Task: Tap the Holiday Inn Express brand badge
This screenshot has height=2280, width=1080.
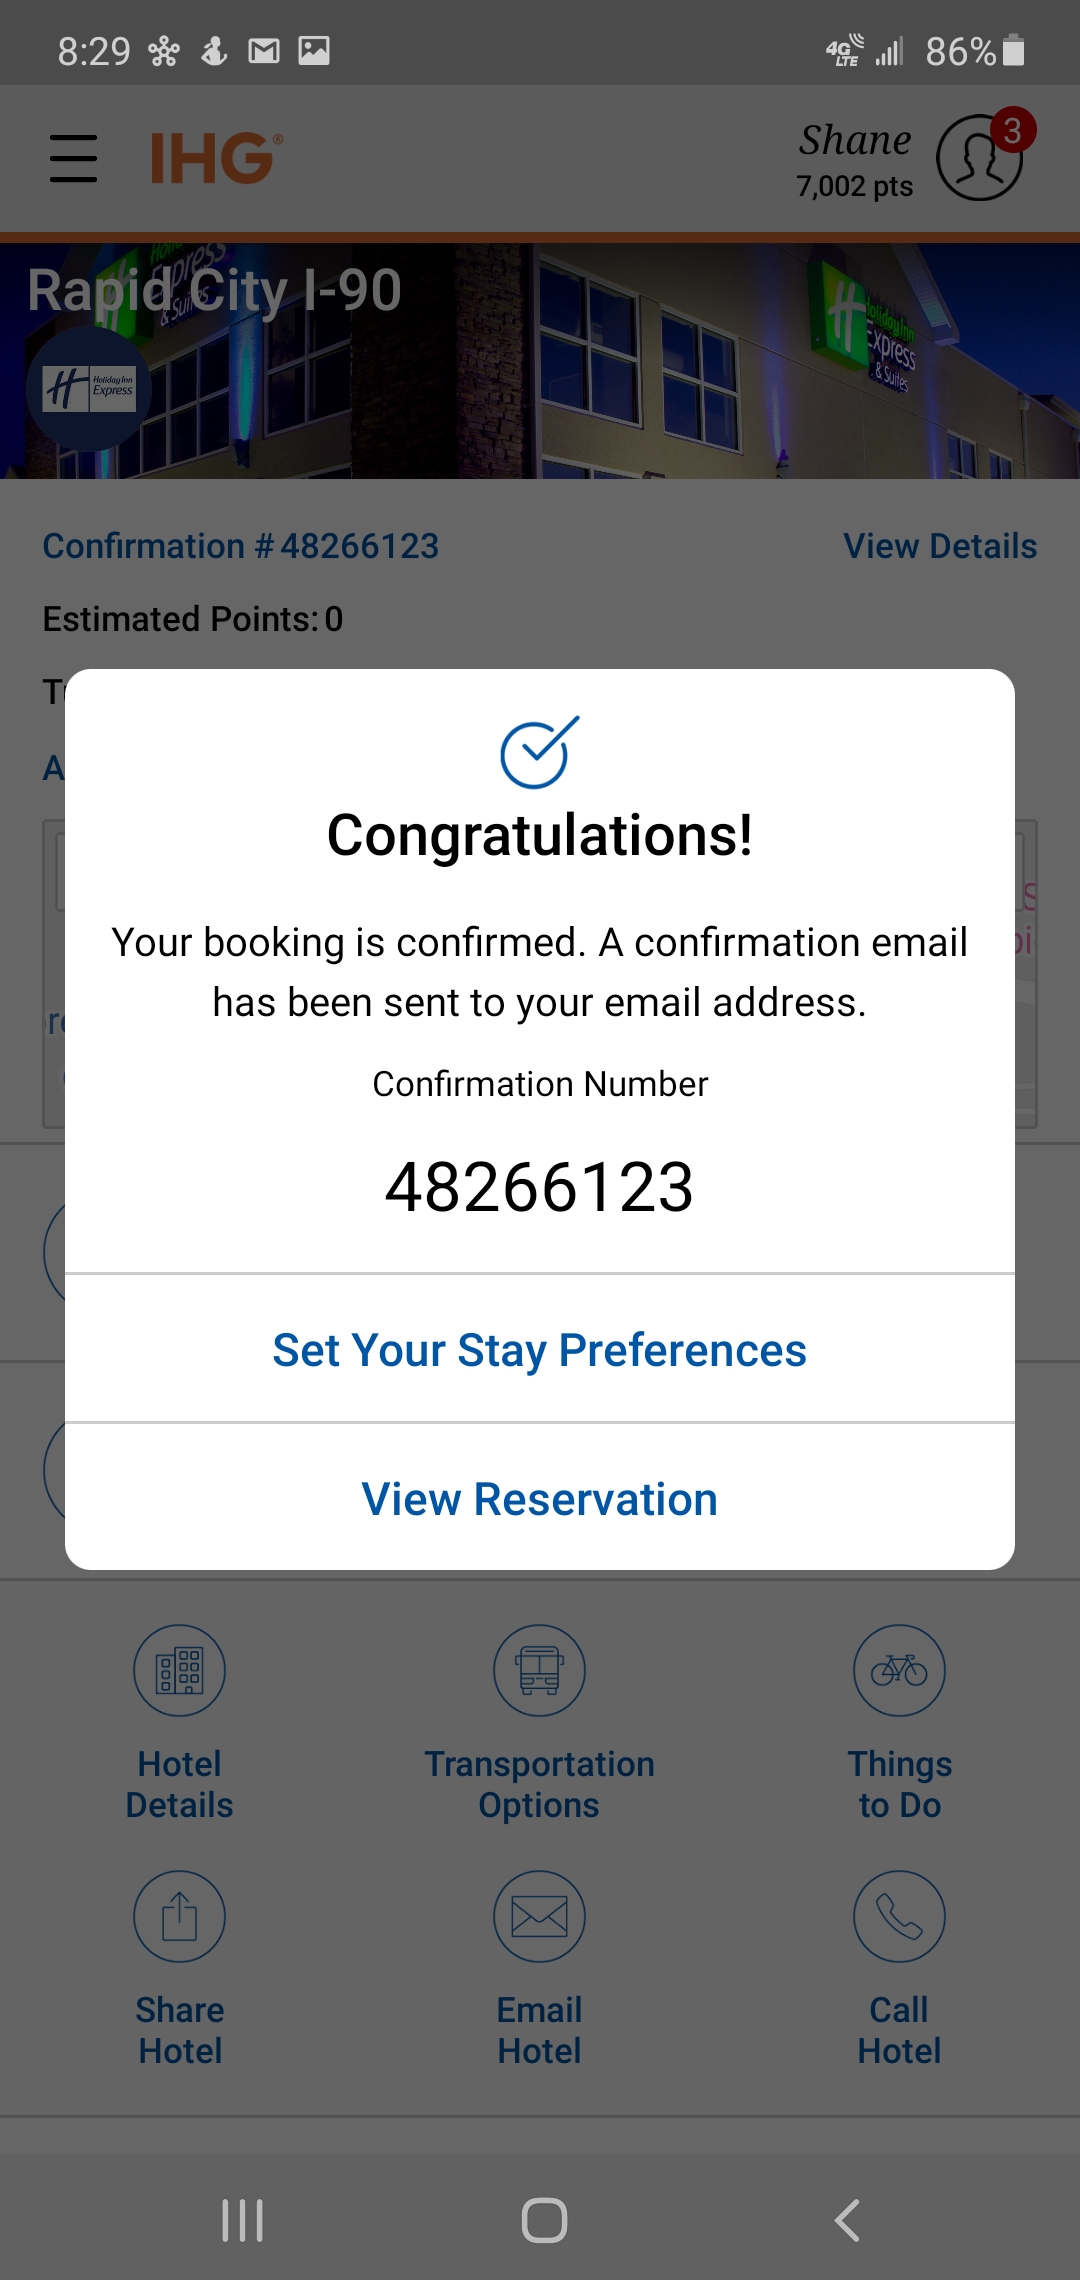Action: [89, 388]
